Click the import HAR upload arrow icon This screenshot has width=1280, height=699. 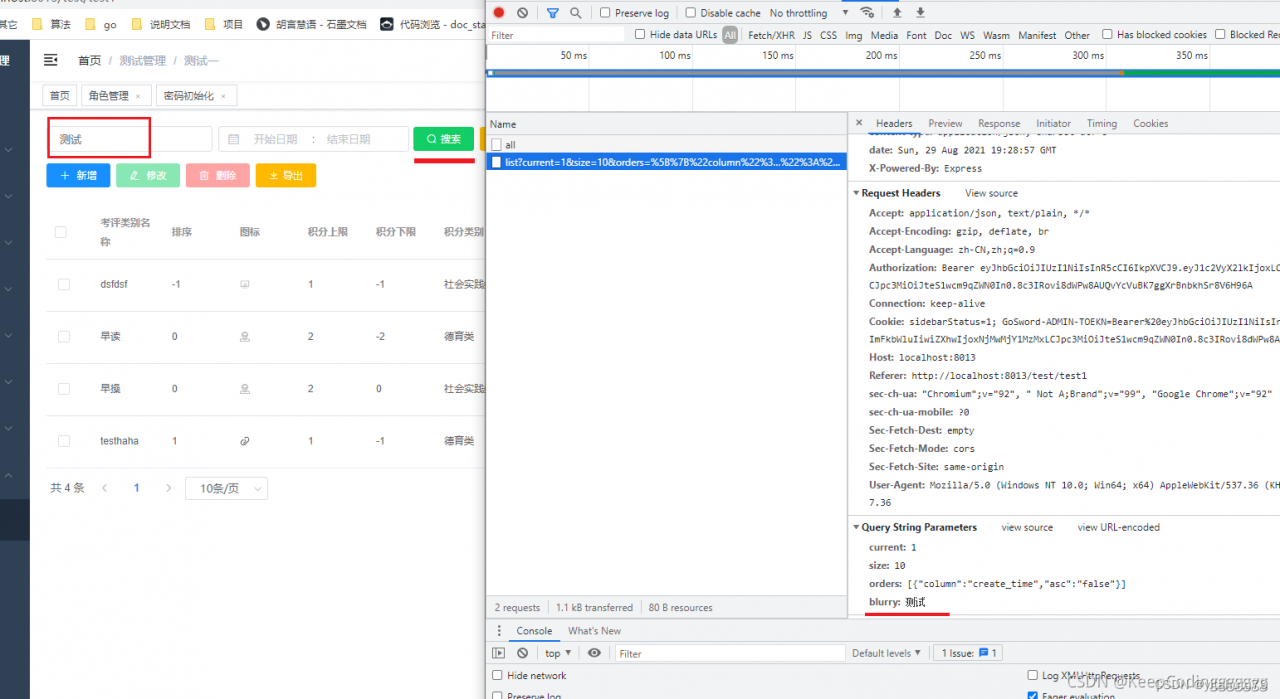click(897, 13)
